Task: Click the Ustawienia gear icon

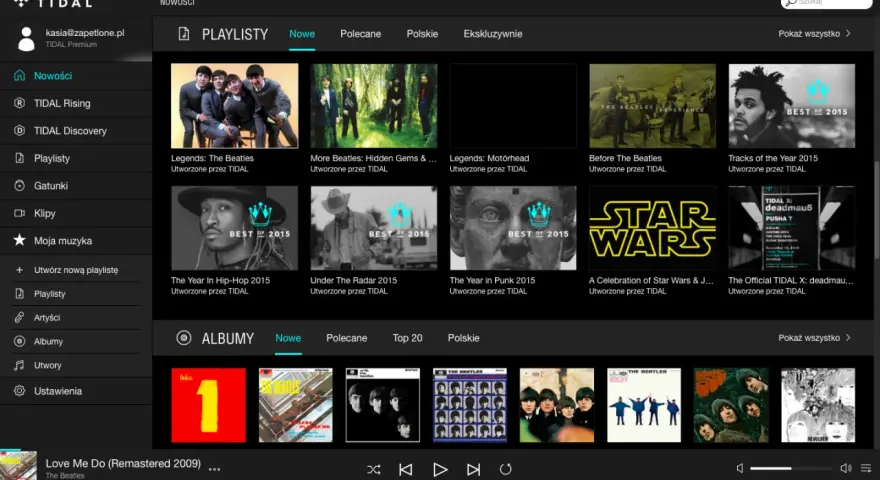Action: [x=19, y=391]
